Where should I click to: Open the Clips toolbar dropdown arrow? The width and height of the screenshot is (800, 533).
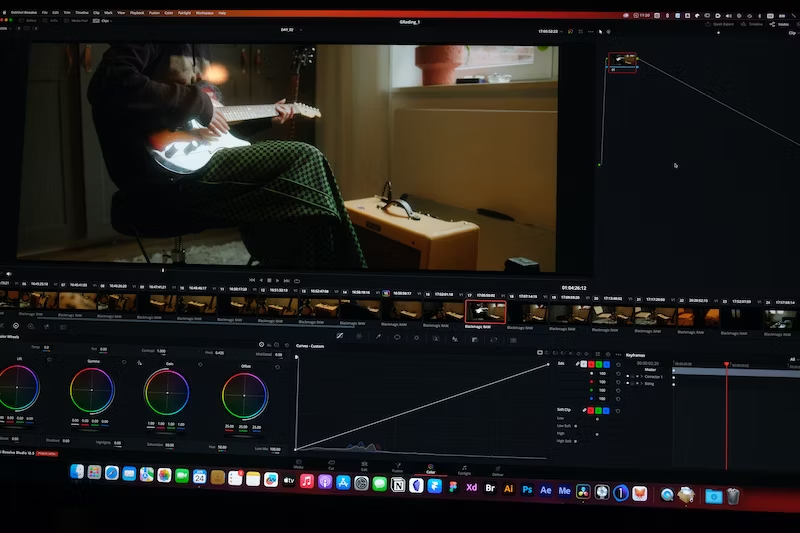pyautogui.click(x=110, y=21)
